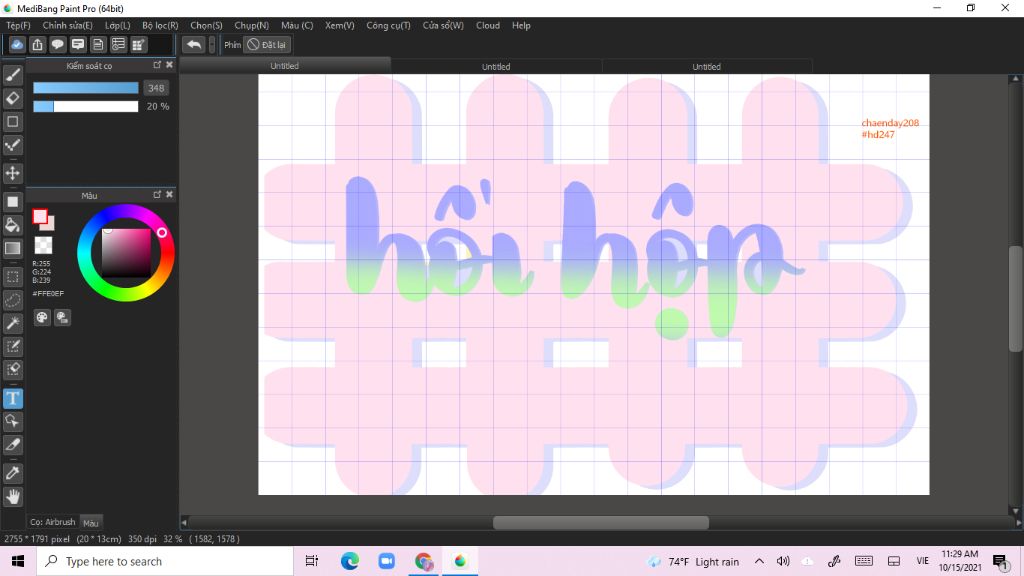This screenshot has width=1024, height=576.
Task: Click the comment box toolbar icon
Action: tap(78, 44)
